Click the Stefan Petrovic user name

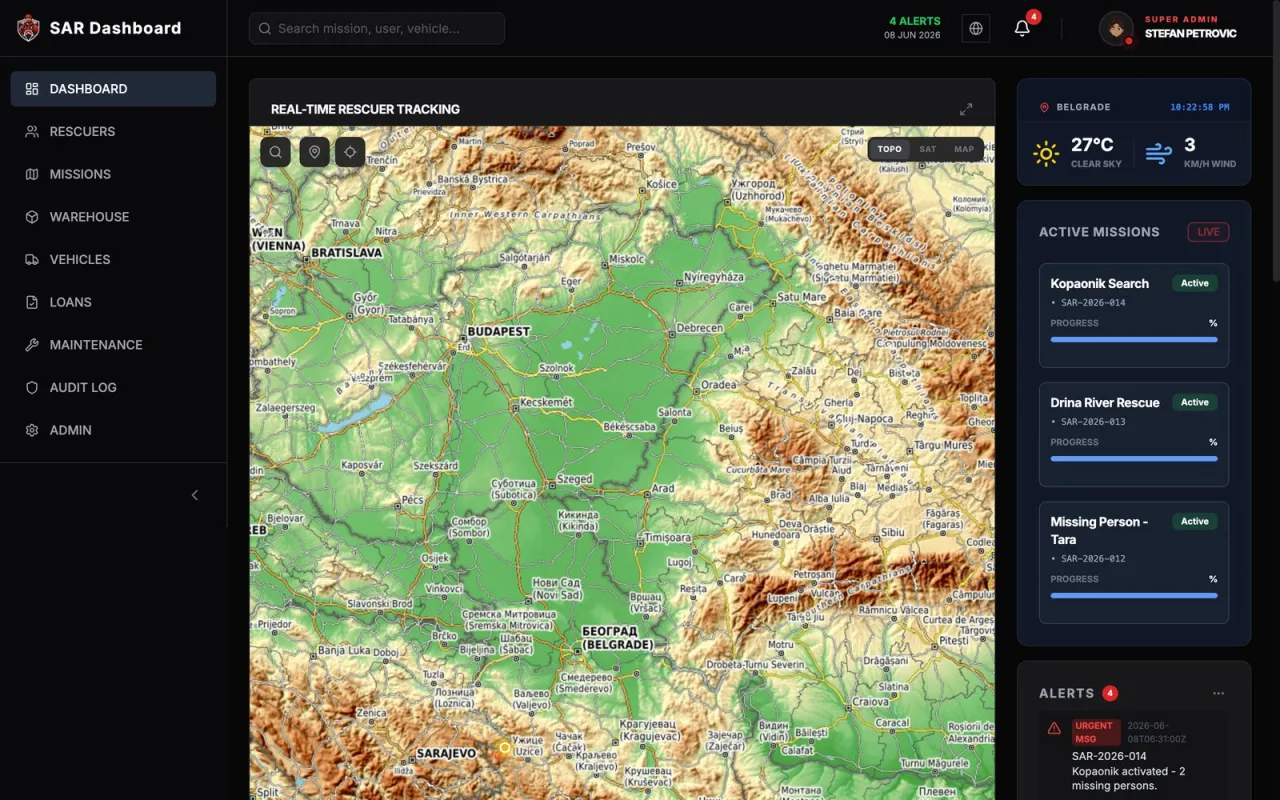[1190, 34]
